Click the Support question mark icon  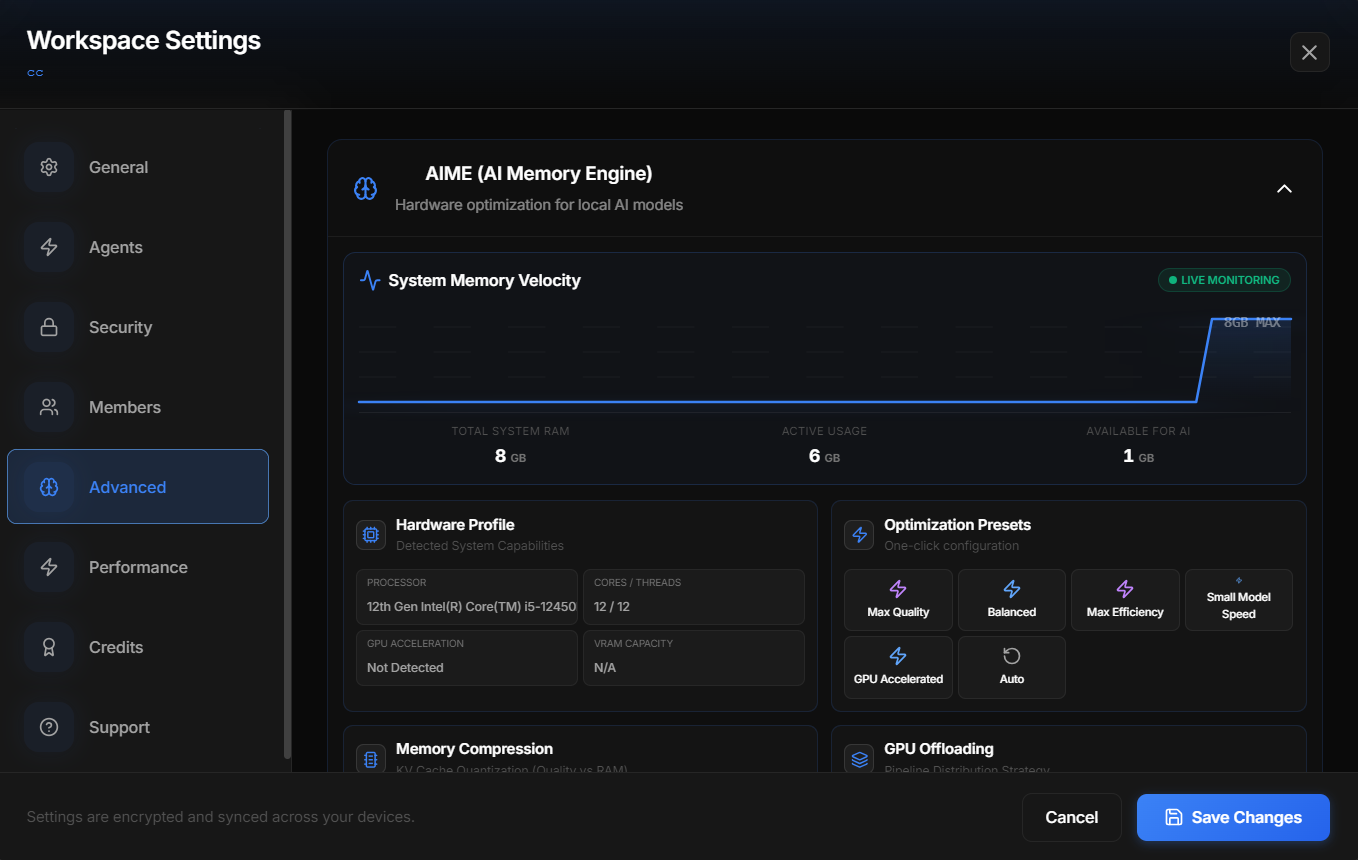click(x=49, y=727)
